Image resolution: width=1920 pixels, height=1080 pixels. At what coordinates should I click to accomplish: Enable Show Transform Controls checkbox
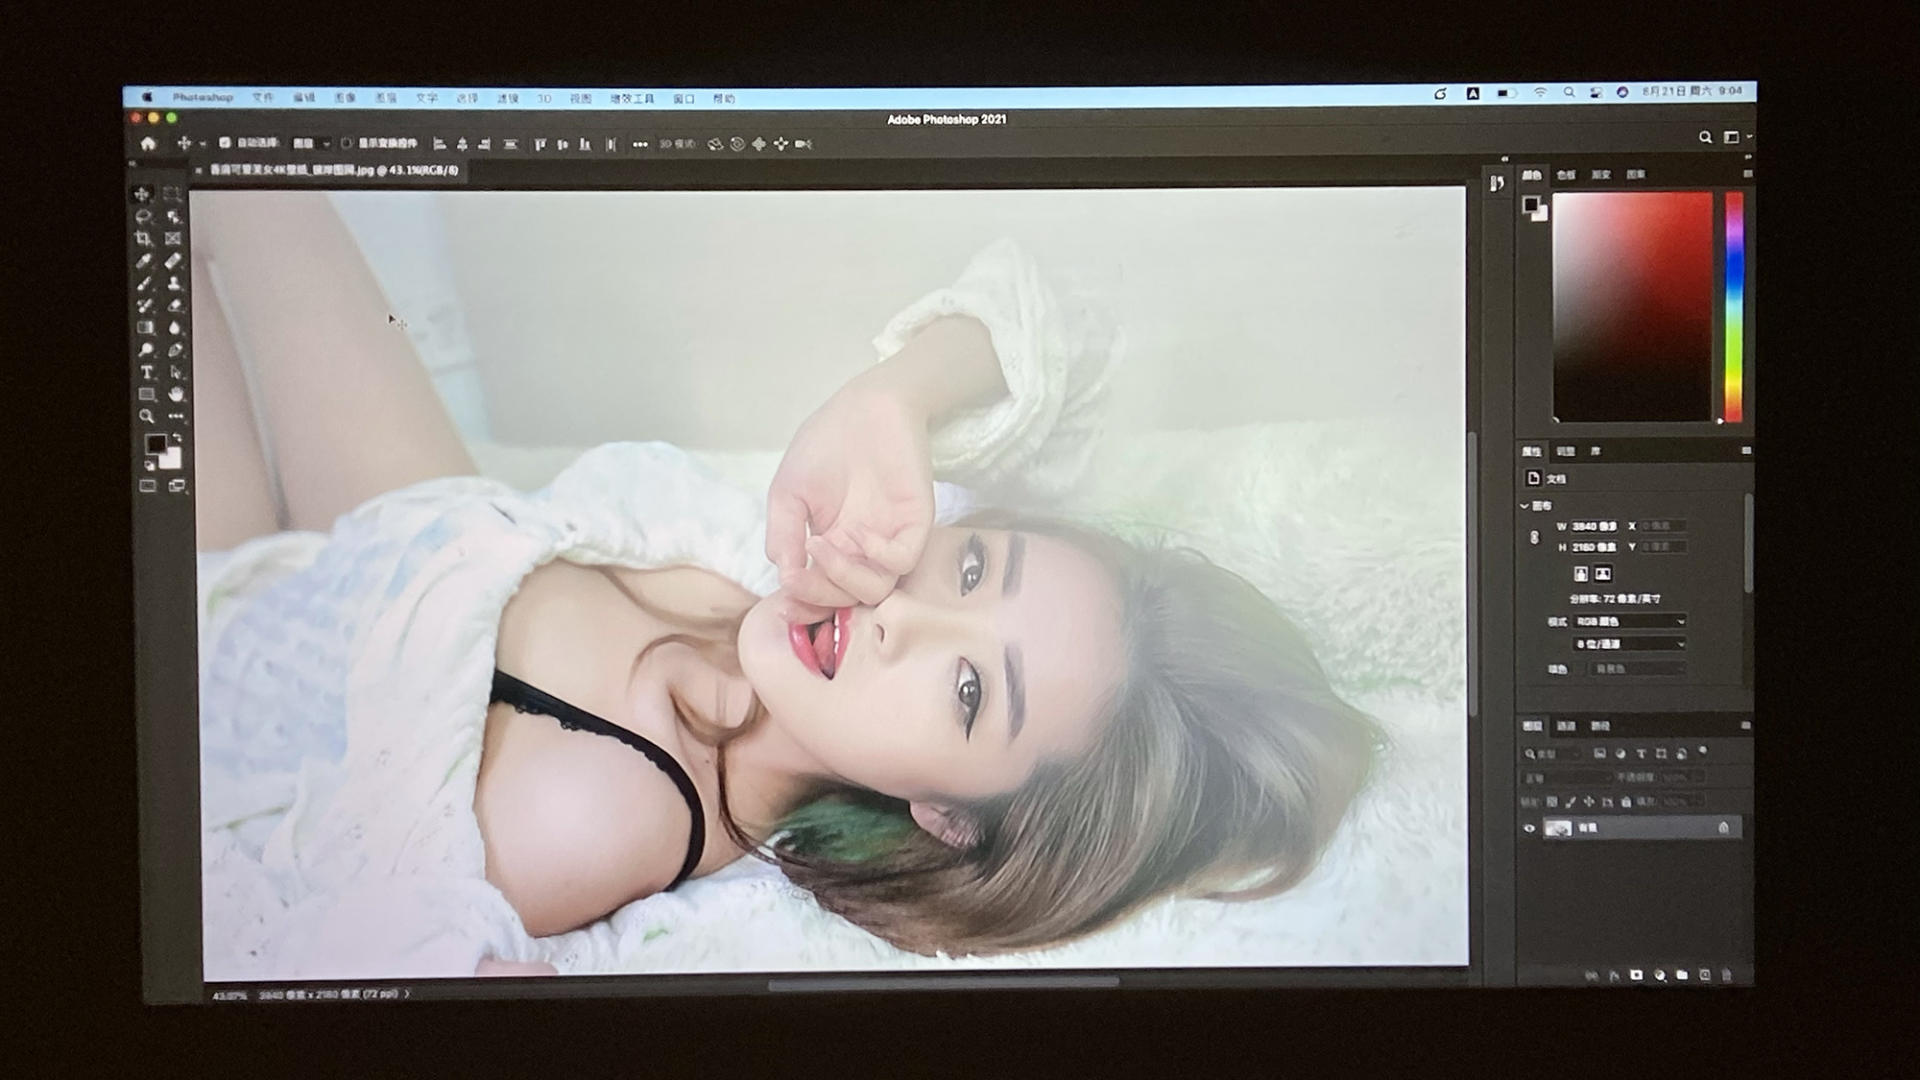coord(346,143)
